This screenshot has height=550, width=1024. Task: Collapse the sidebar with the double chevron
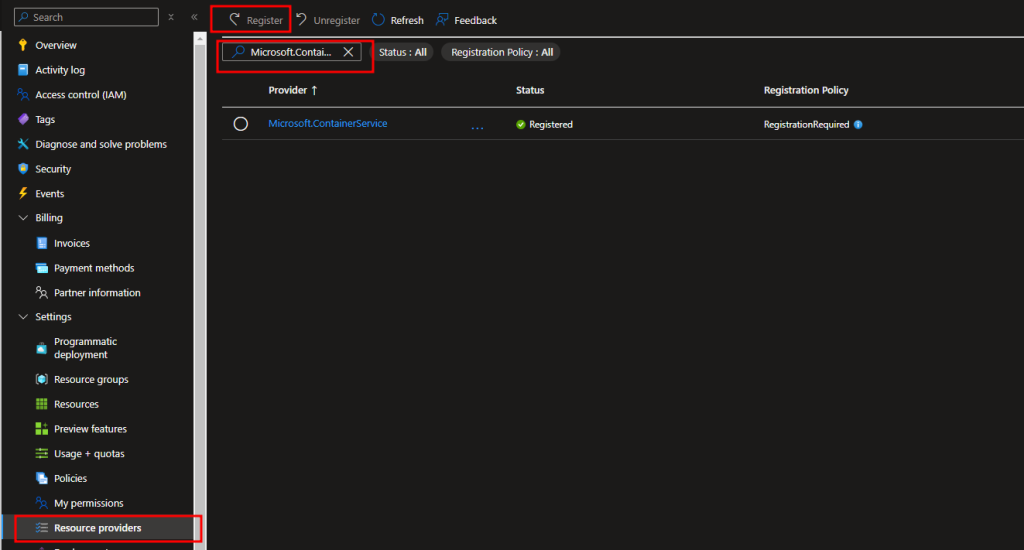coord(195,17)
